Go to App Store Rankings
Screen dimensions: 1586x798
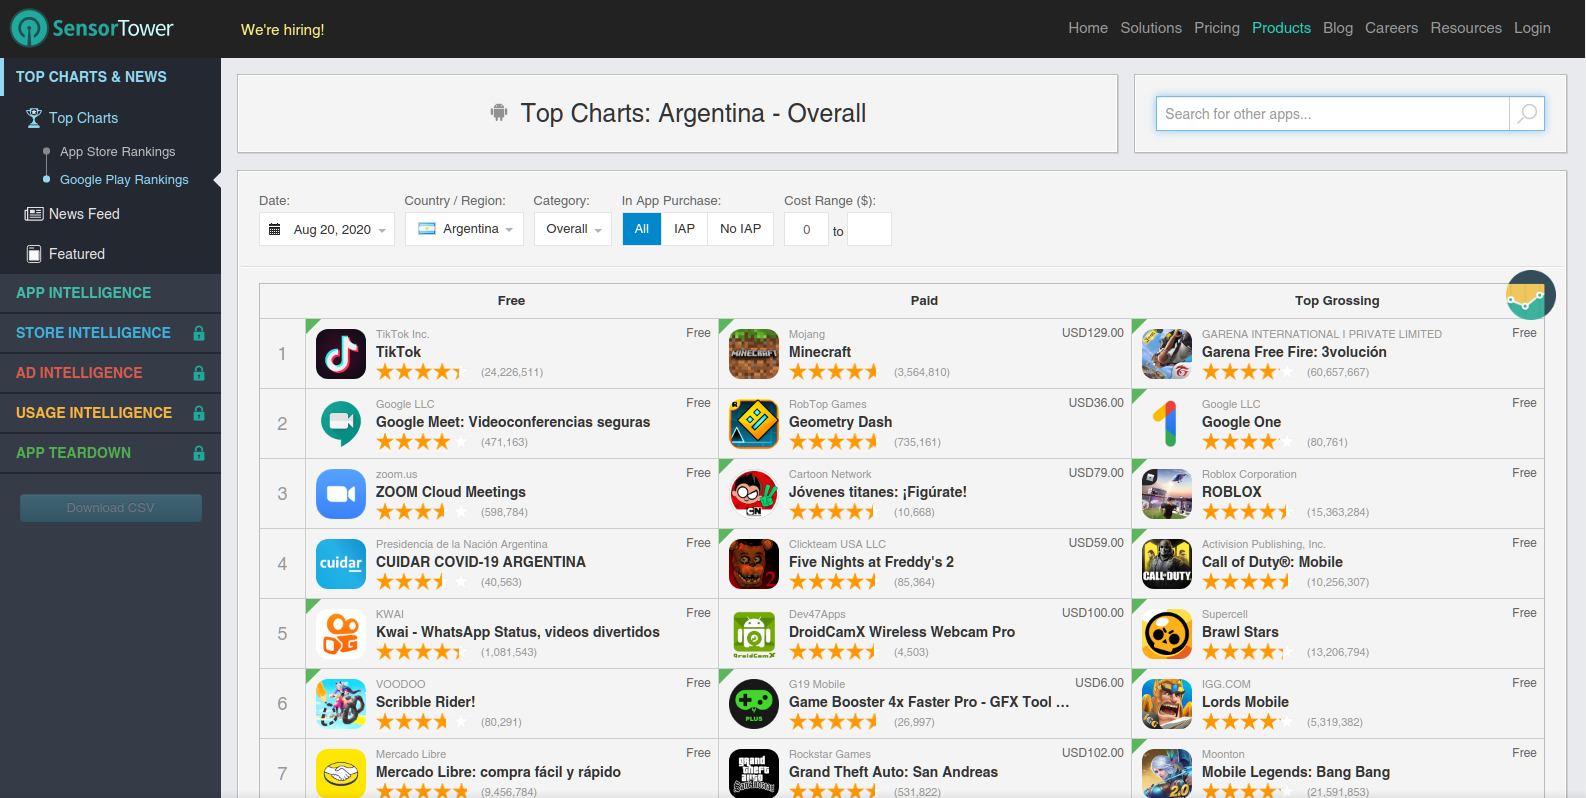[x=117, y=152]
